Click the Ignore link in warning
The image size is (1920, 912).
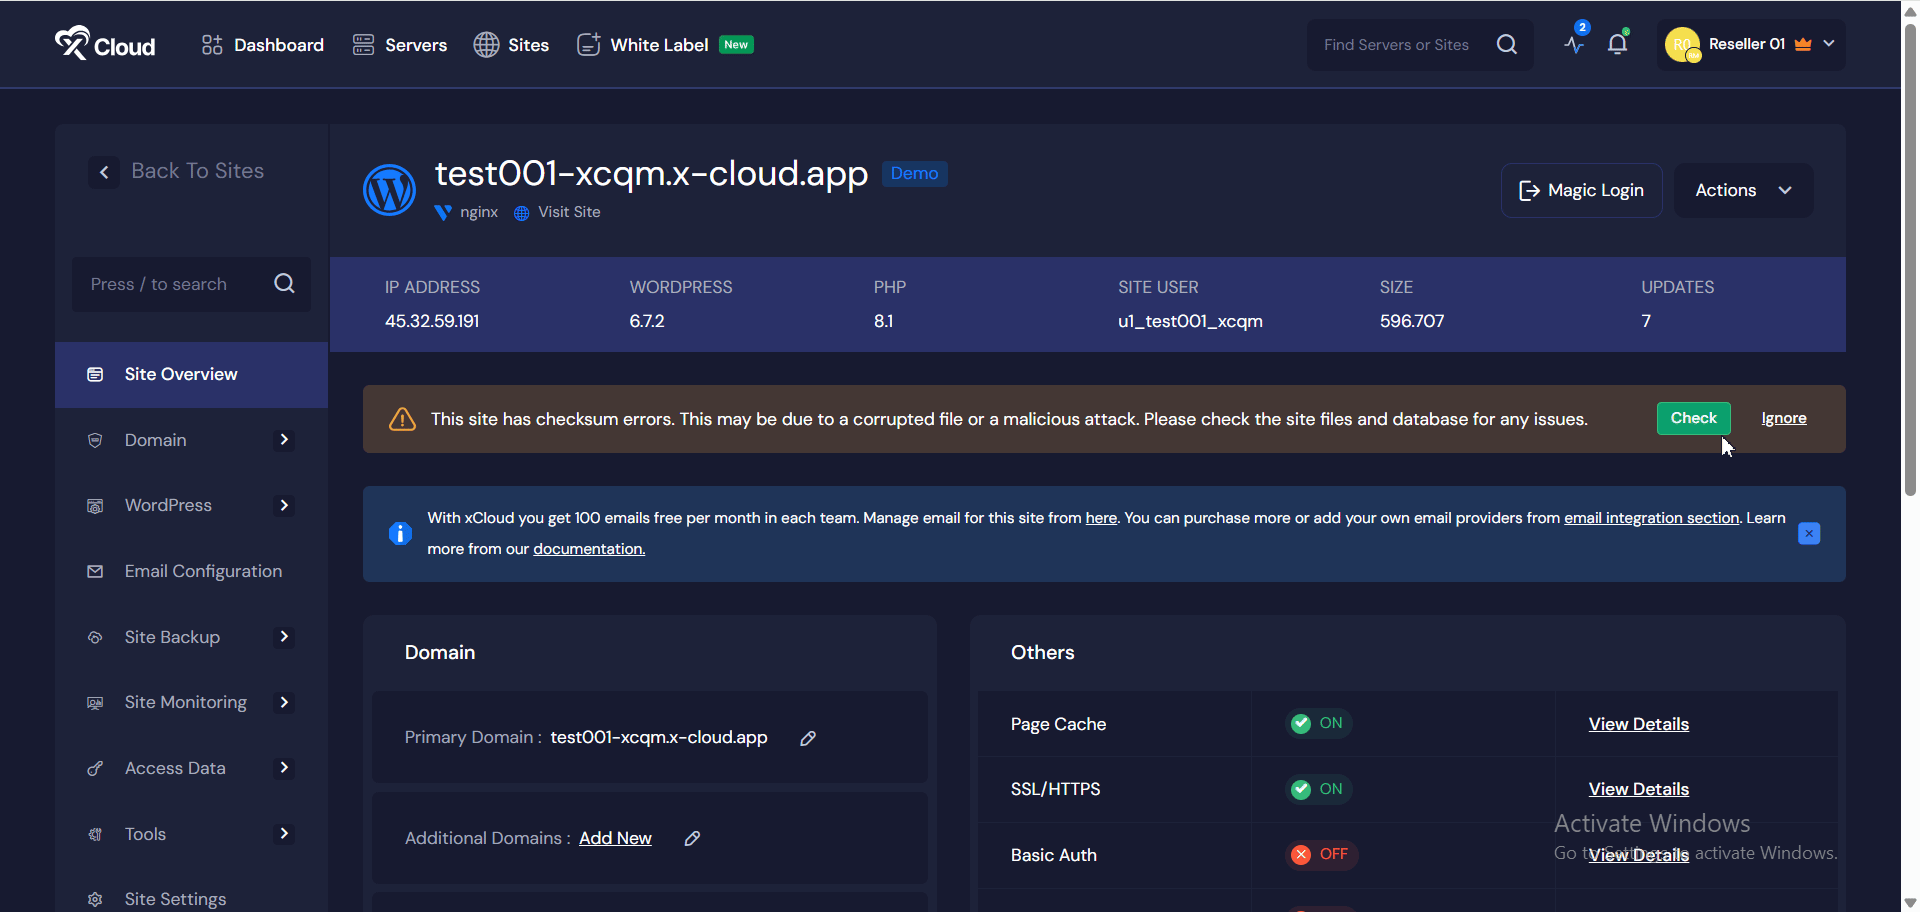(x=1783, y=418)
